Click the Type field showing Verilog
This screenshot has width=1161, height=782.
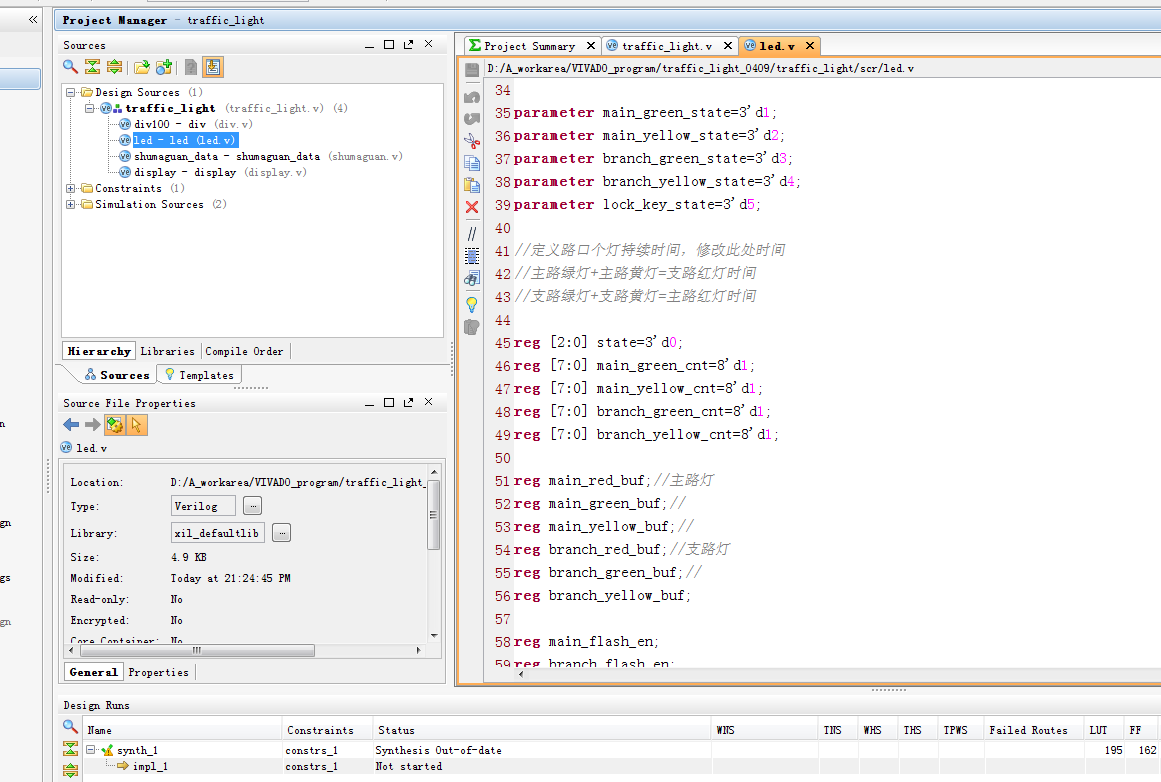203,506
